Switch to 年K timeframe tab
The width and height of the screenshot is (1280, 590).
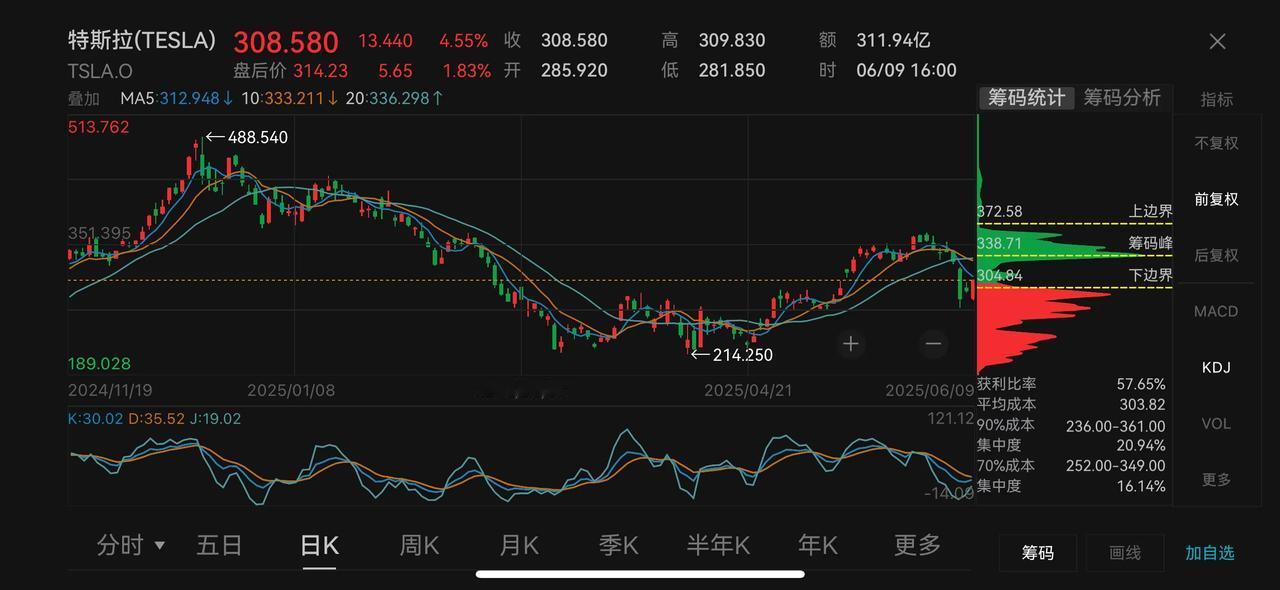pos(818,545)
